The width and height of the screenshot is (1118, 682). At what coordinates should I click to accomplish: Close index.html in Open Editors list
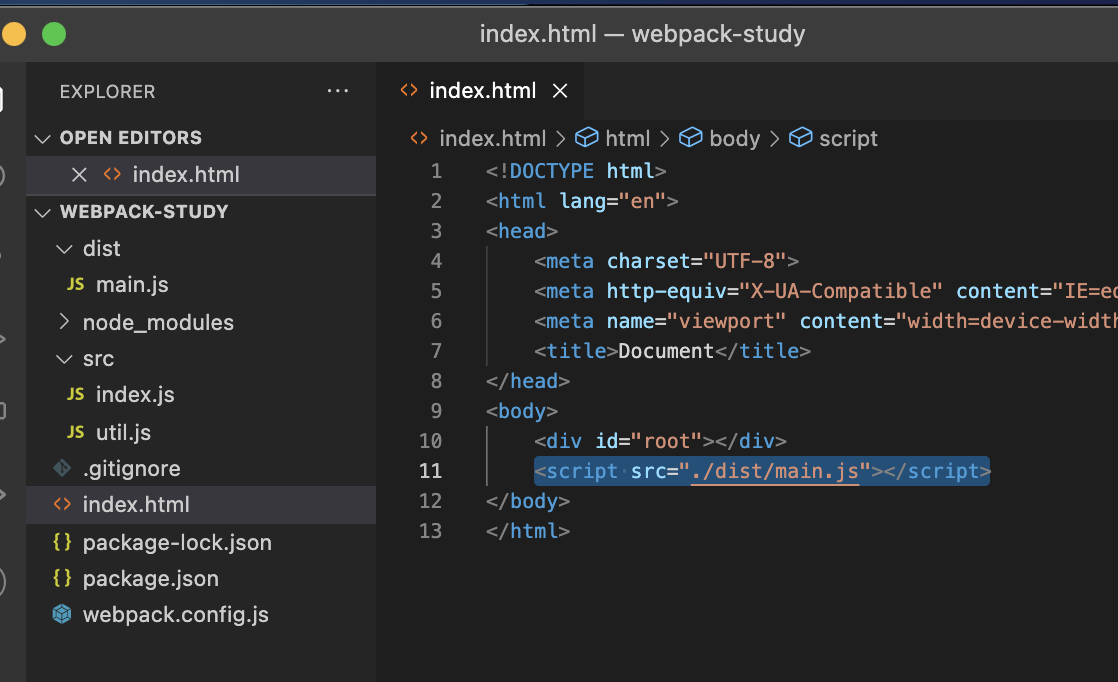pyautogui.click(x=79, y=175)
